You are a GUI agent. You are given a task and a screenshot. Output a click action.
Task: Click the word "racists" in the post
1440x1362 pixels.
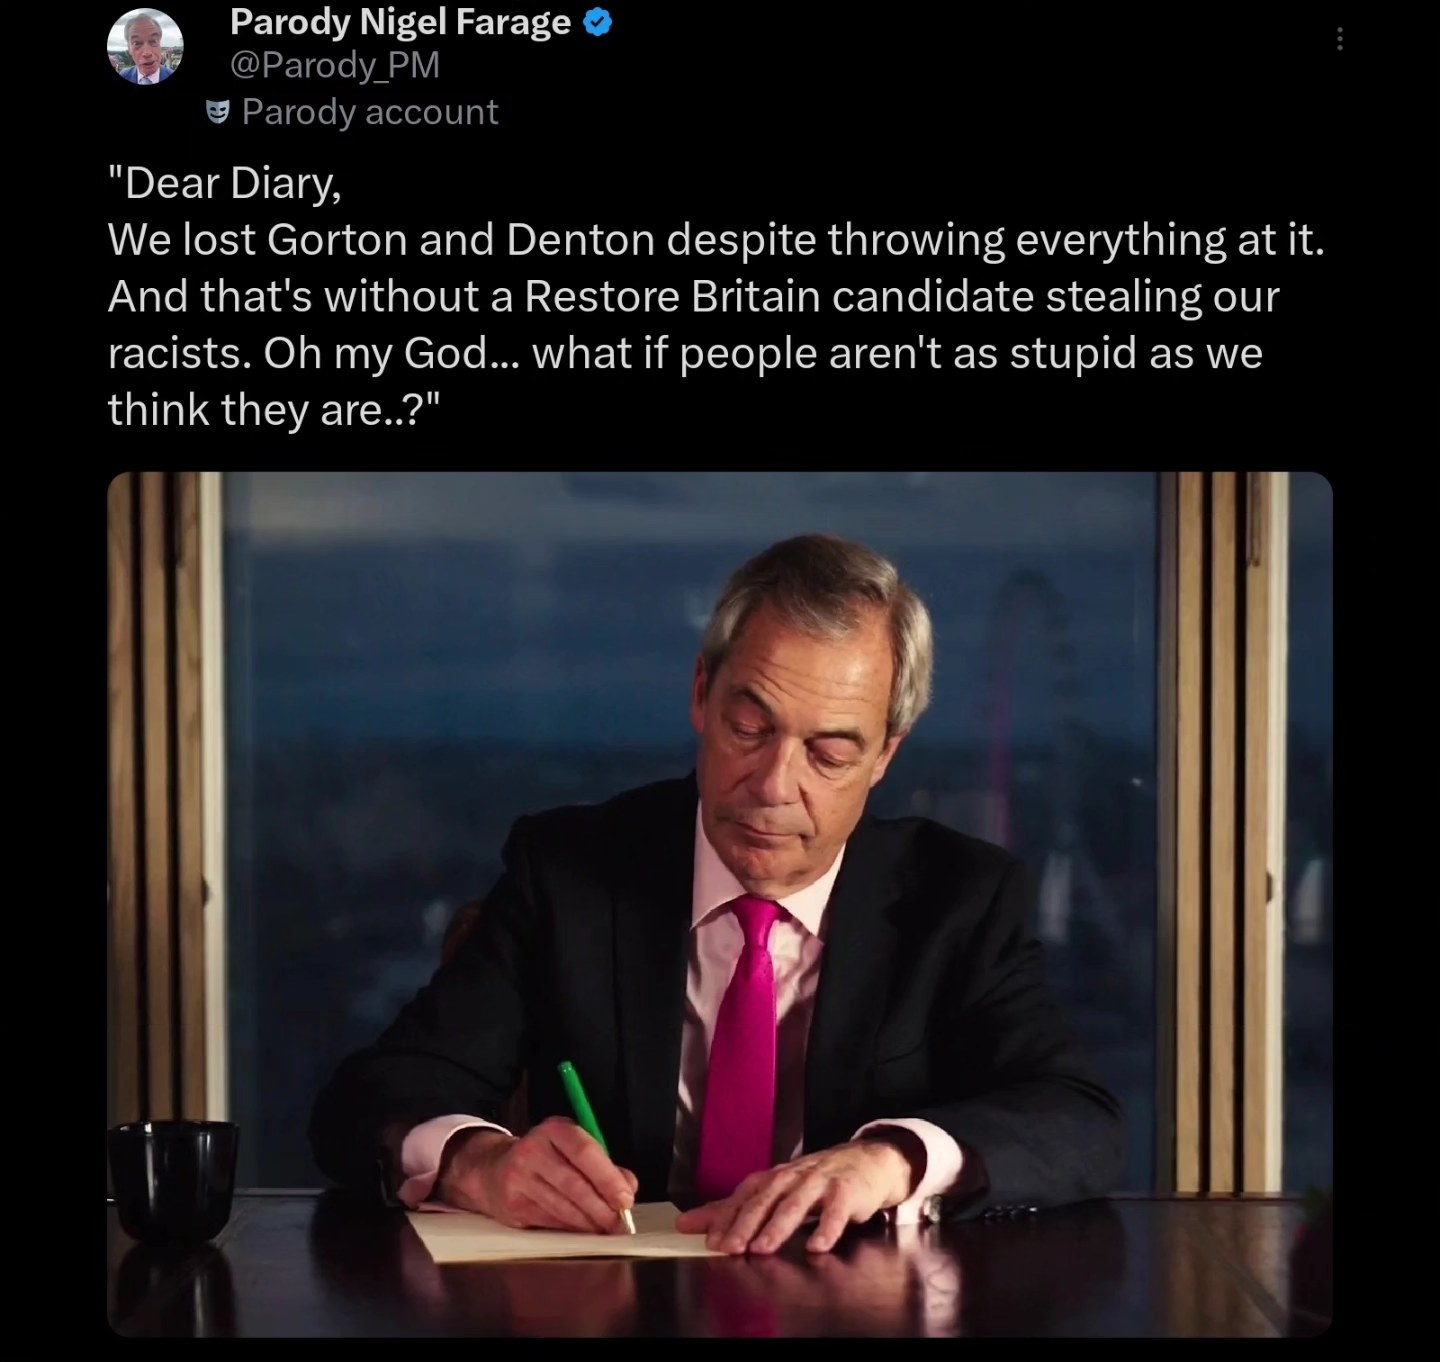178,354
